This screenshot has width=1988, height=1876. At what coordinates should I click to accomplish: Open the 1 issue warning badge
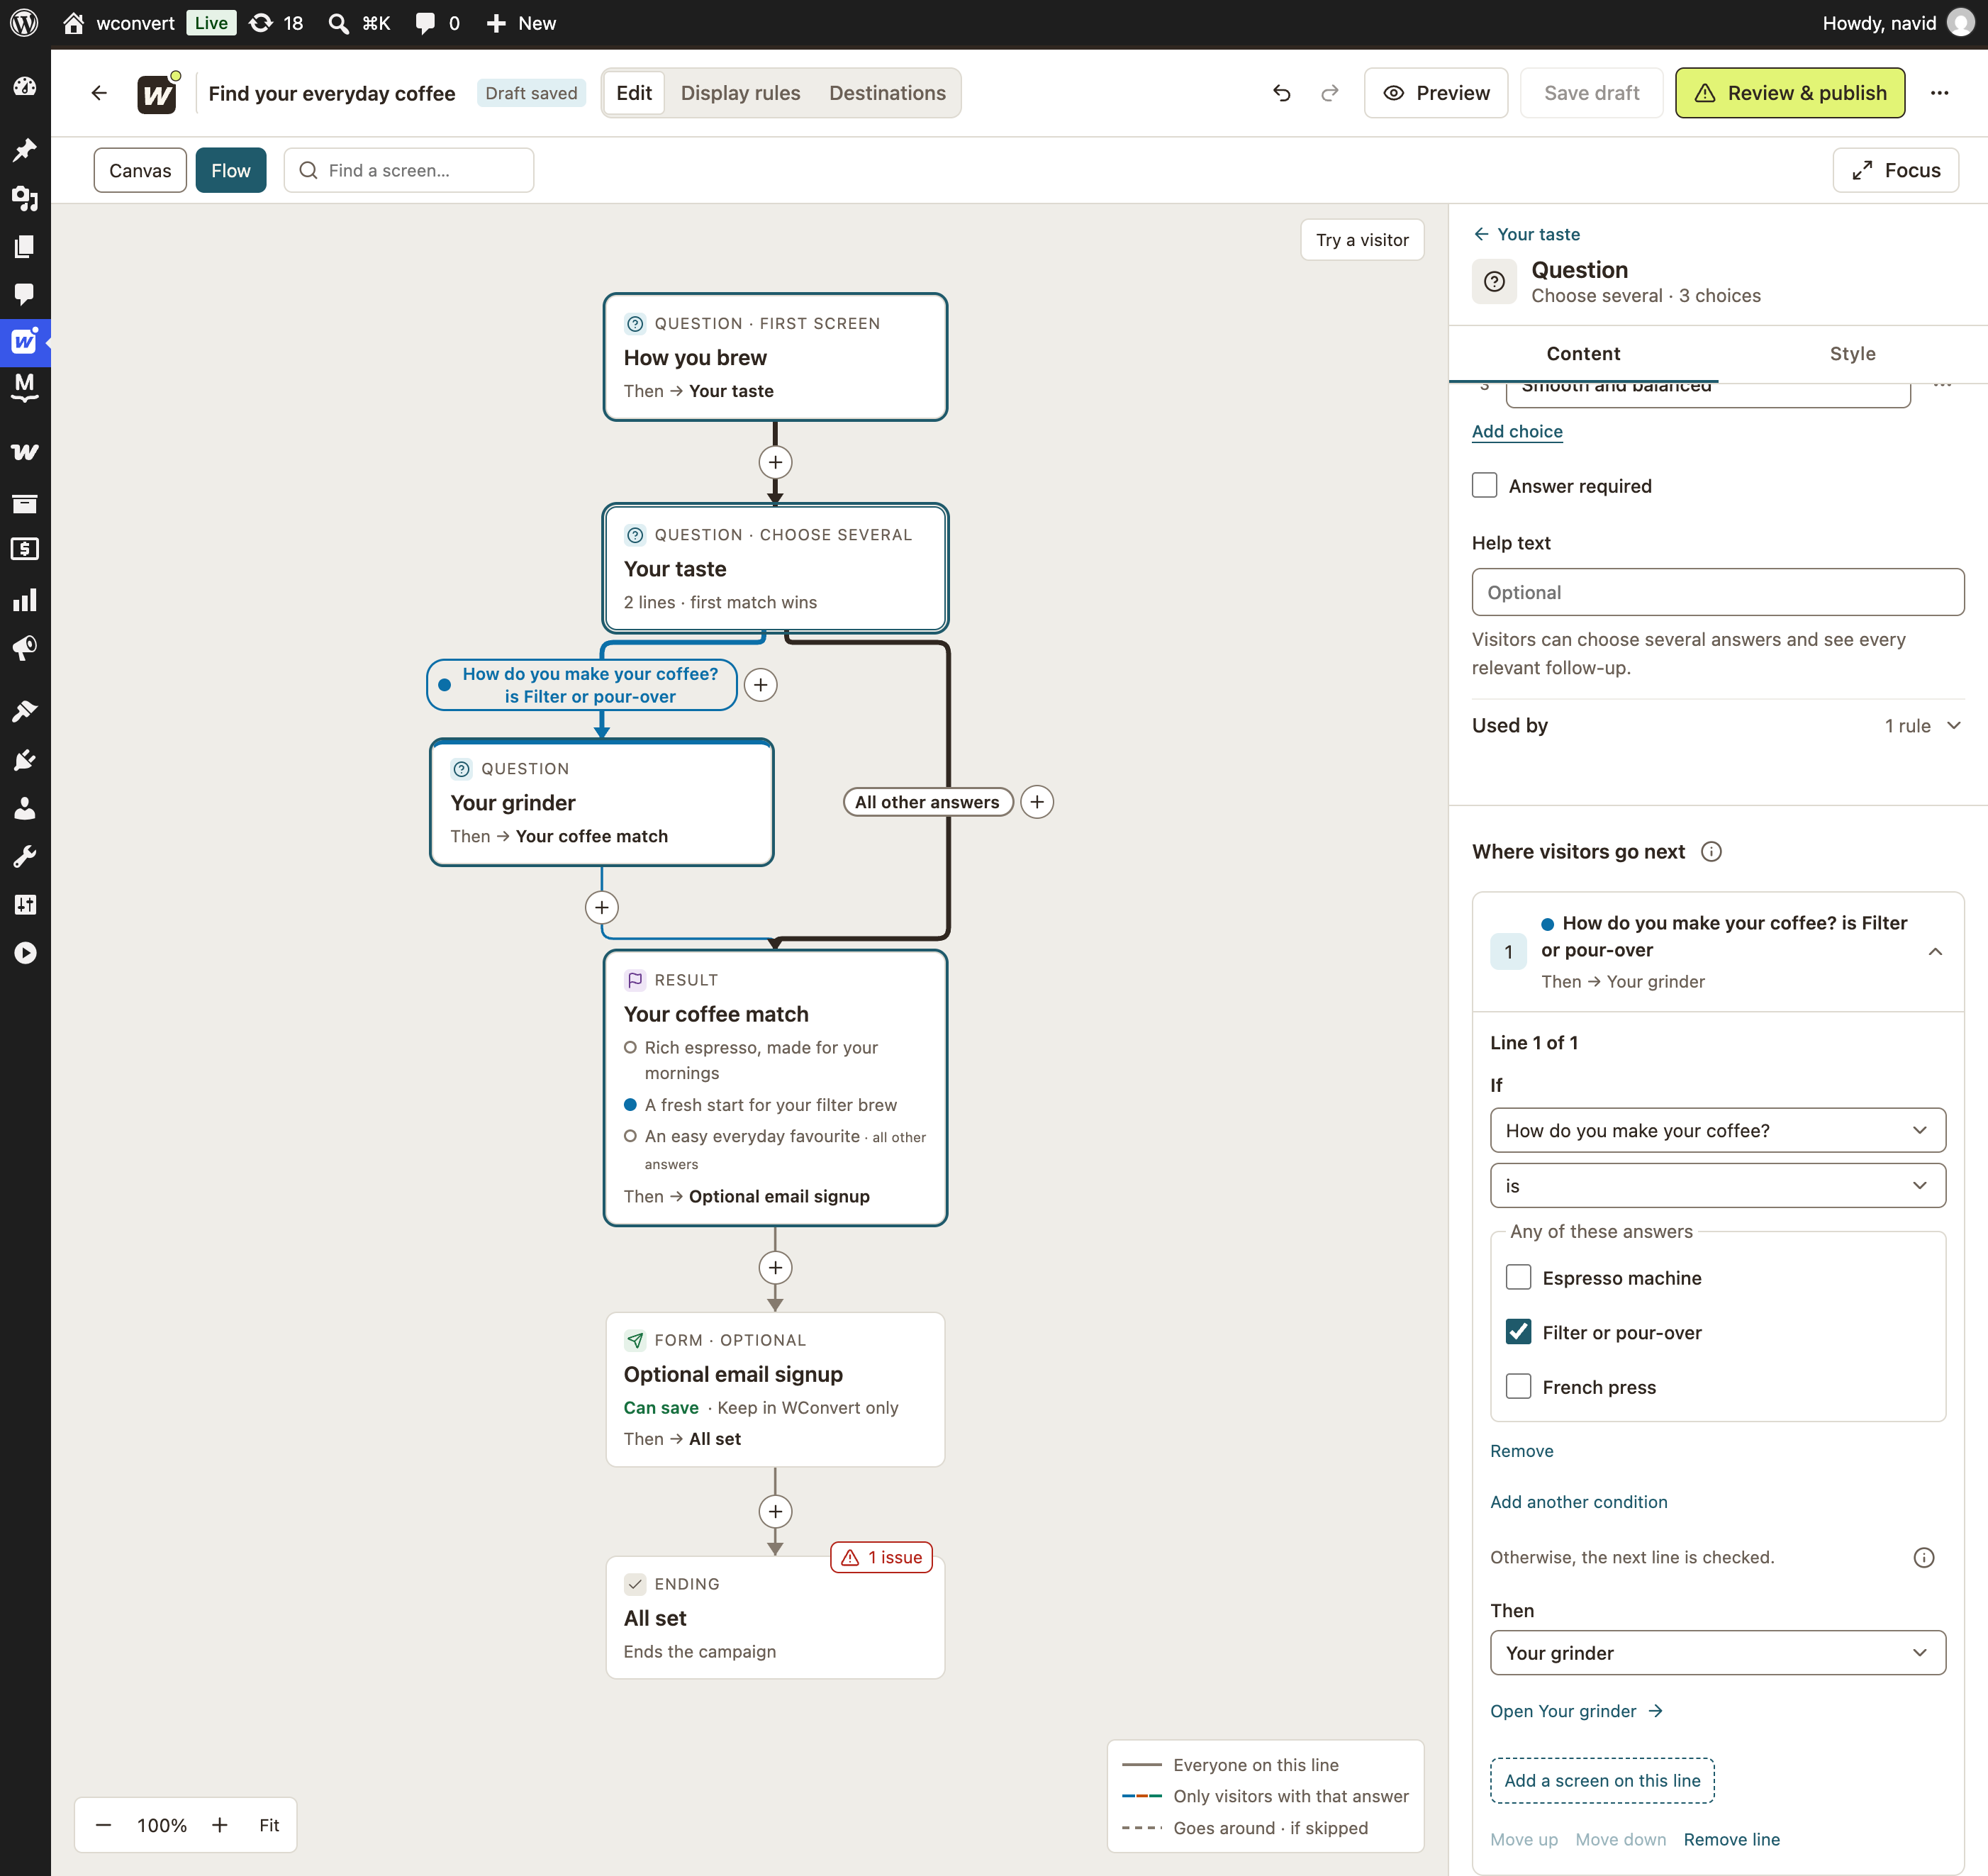click(x=881, y=1557)
